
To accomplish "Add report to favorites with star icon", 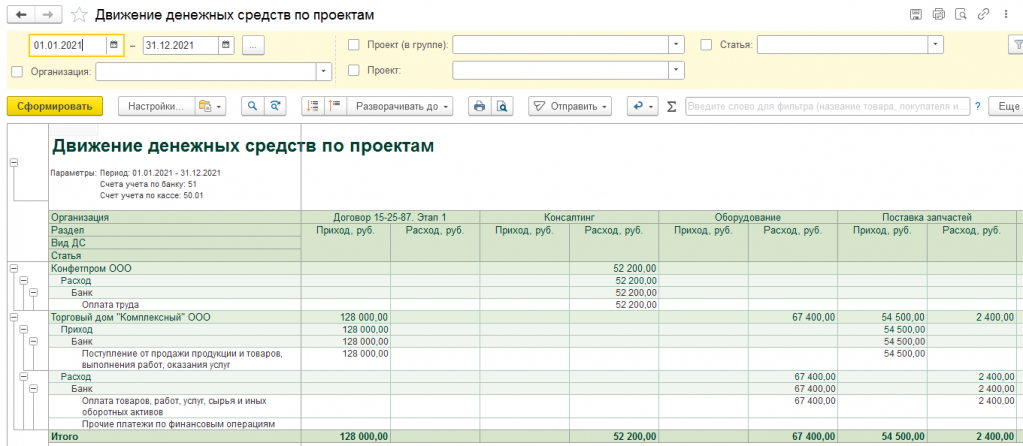I will click(x=78, y=14).
